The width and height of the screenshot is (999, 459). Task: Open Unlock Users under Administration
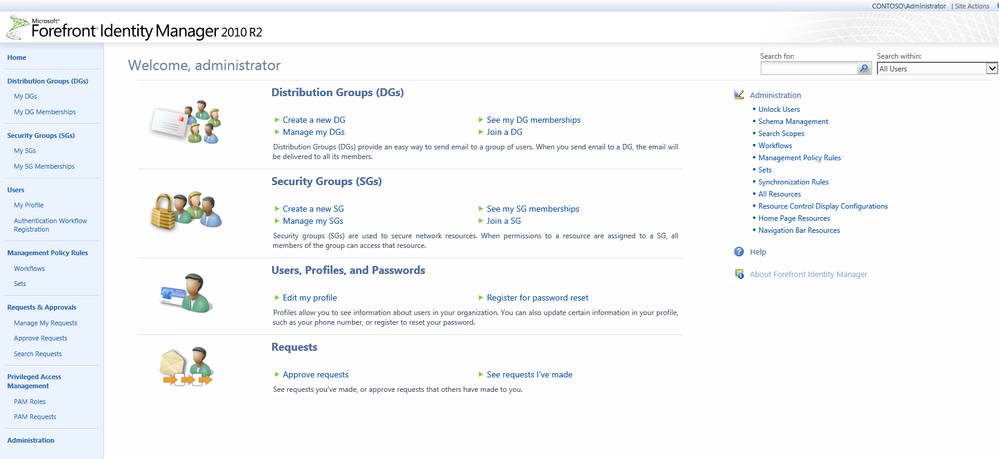coord(779,109)
